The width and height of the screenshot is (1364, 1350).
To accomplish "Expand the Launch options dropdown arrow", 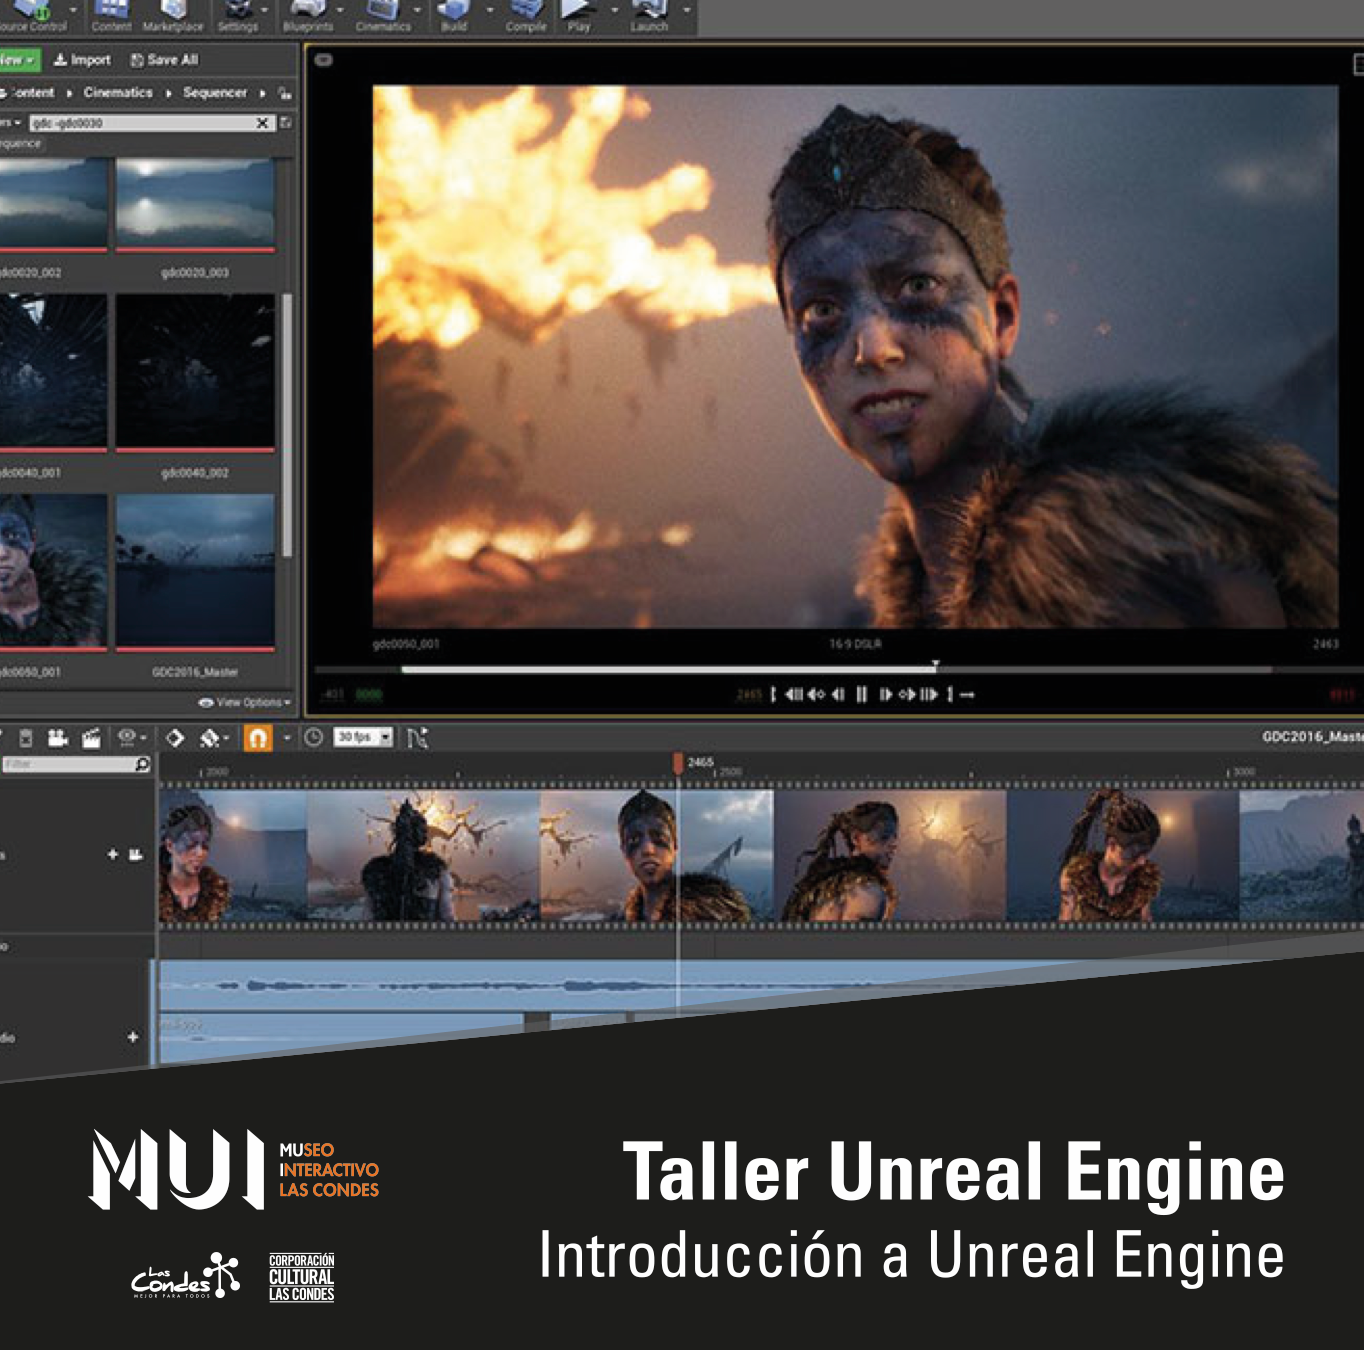I will coord(686,10).
